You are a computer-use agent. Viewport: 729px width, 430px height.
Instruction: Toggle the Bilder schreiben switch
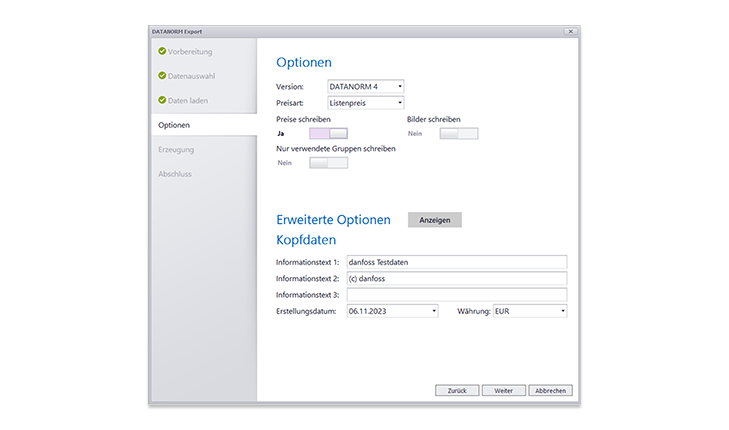pyautogui.click(x=459, y=133)
